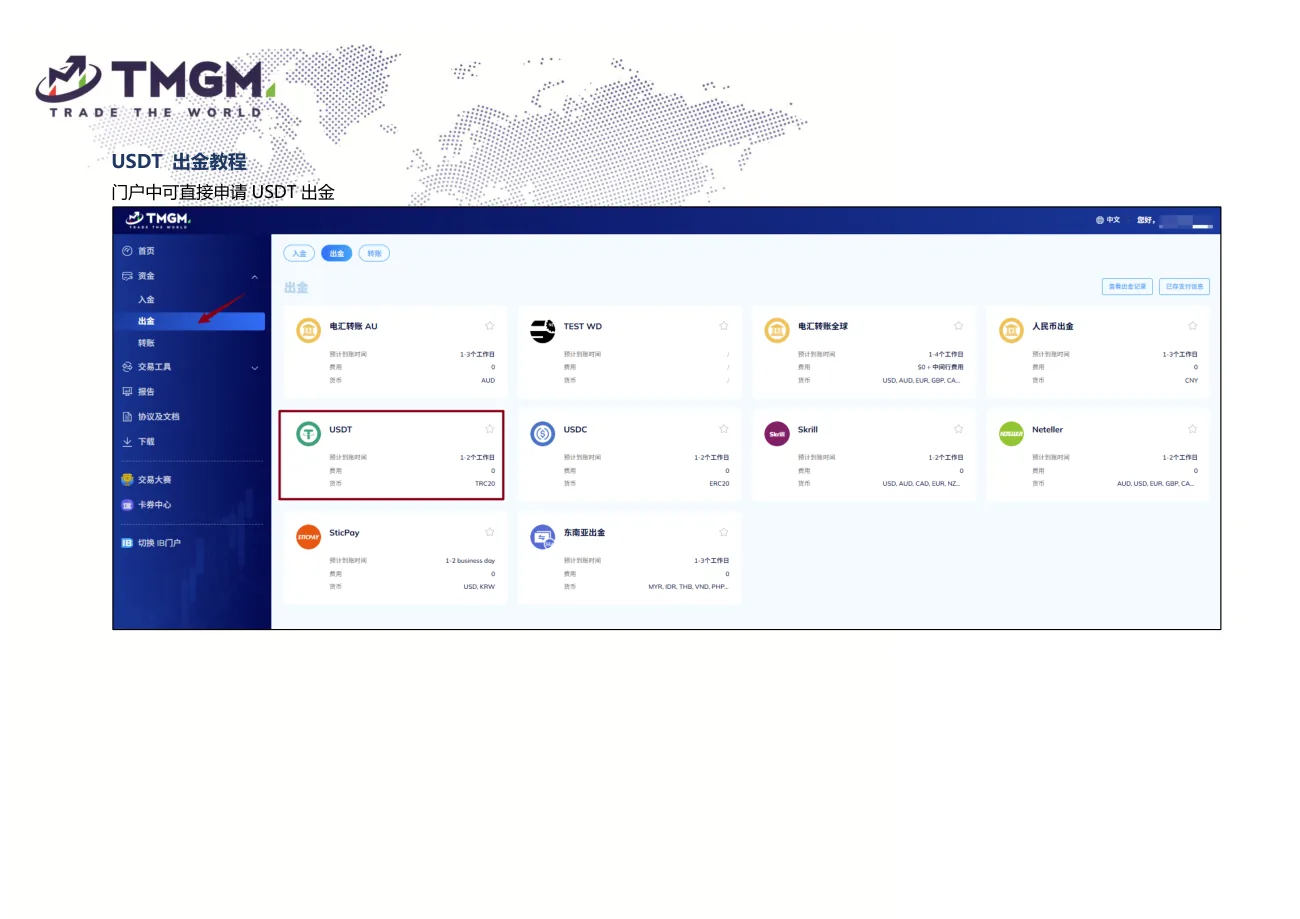This screenshot has height=919, width=1300.
Task: Click the green Neteller logo icon
Action: (x=1012, y=434)
